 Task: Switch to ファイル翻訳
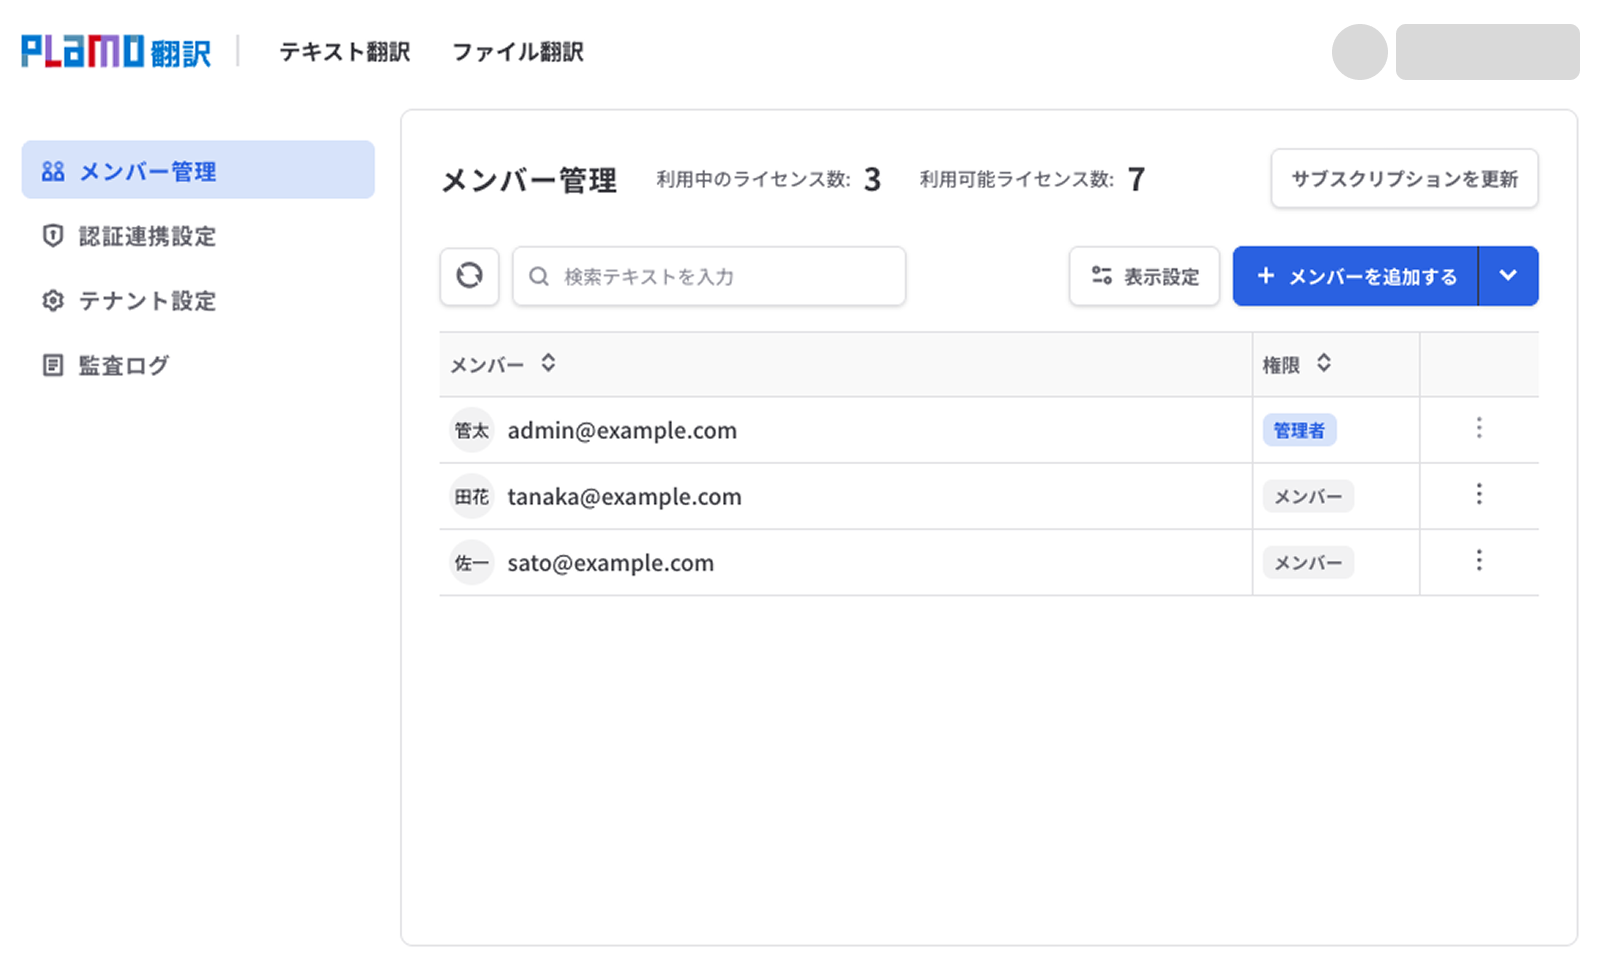tap(519, 52)
